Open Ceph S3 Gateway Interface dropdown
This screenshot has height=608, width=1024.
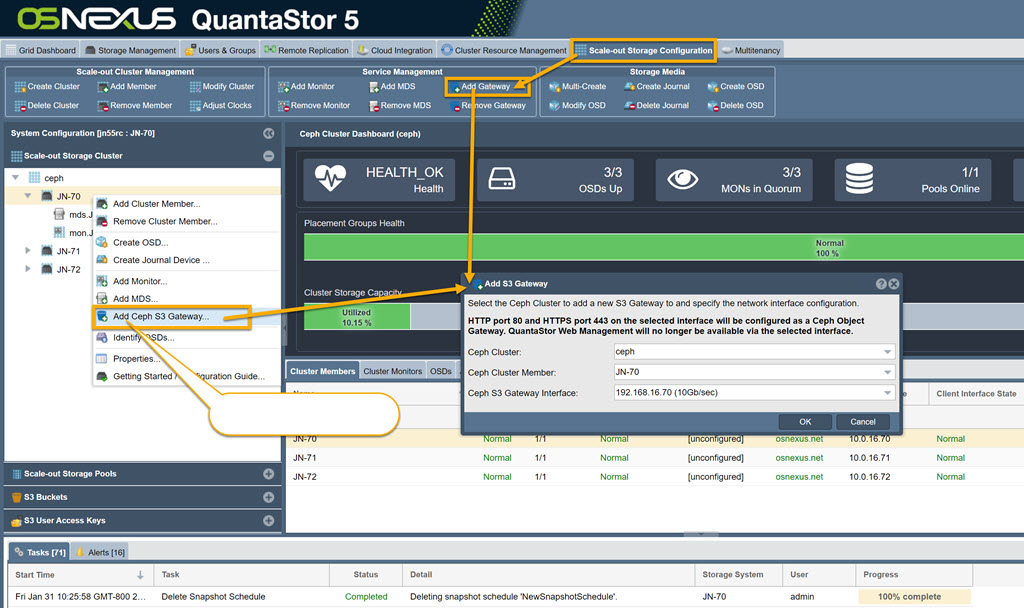(x=888, y=393)
